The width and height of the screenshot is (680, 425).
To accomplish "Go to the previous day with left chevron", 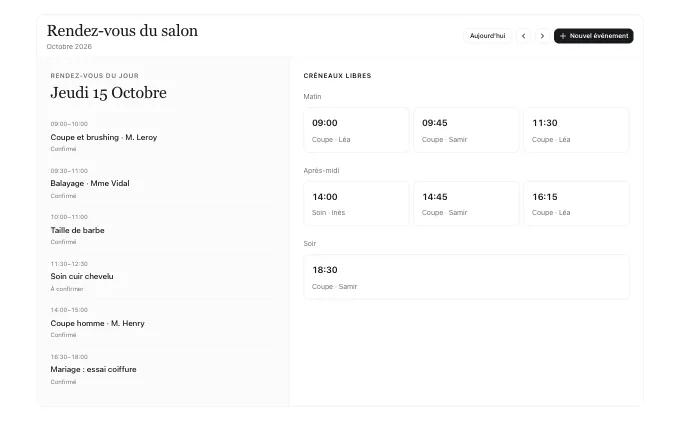I will (523, 36).
